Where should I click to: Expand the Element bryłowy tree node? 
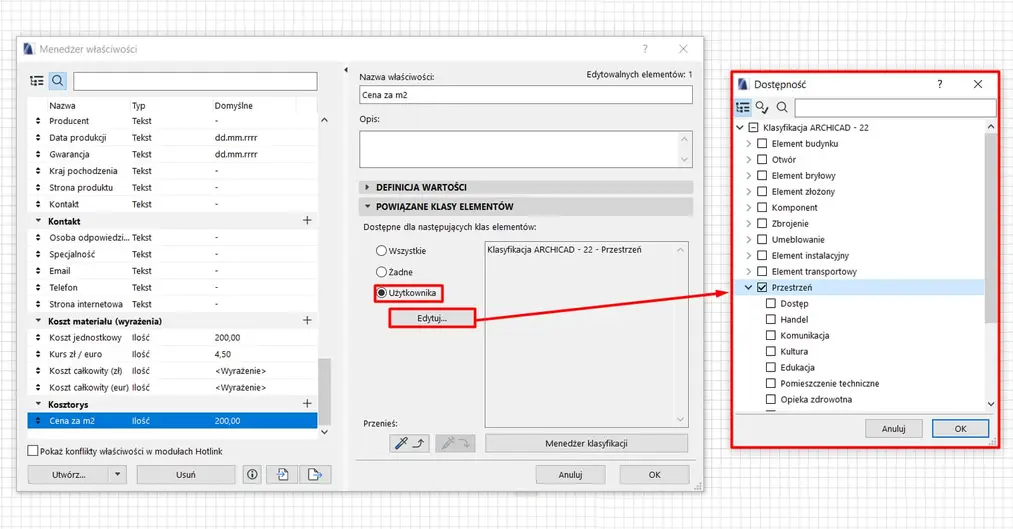pos(749,176)
